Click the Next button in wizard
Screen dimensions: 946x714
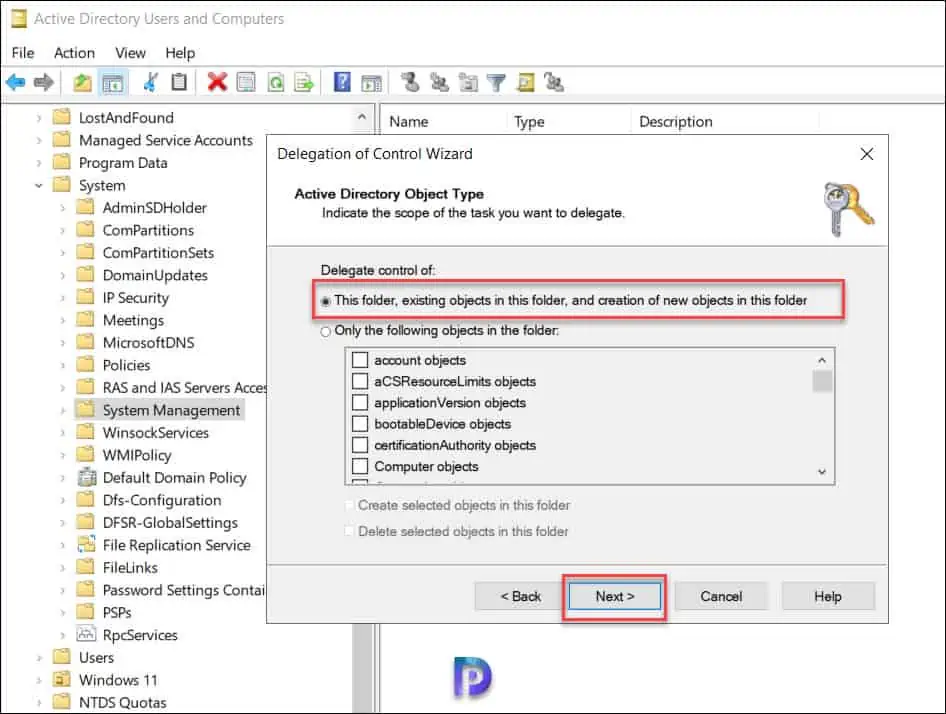coord(615,596)
